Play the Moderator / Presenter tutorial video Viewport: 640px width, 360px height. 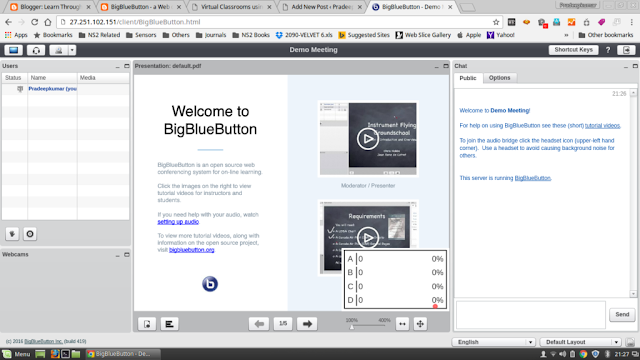tap(367, 139)
